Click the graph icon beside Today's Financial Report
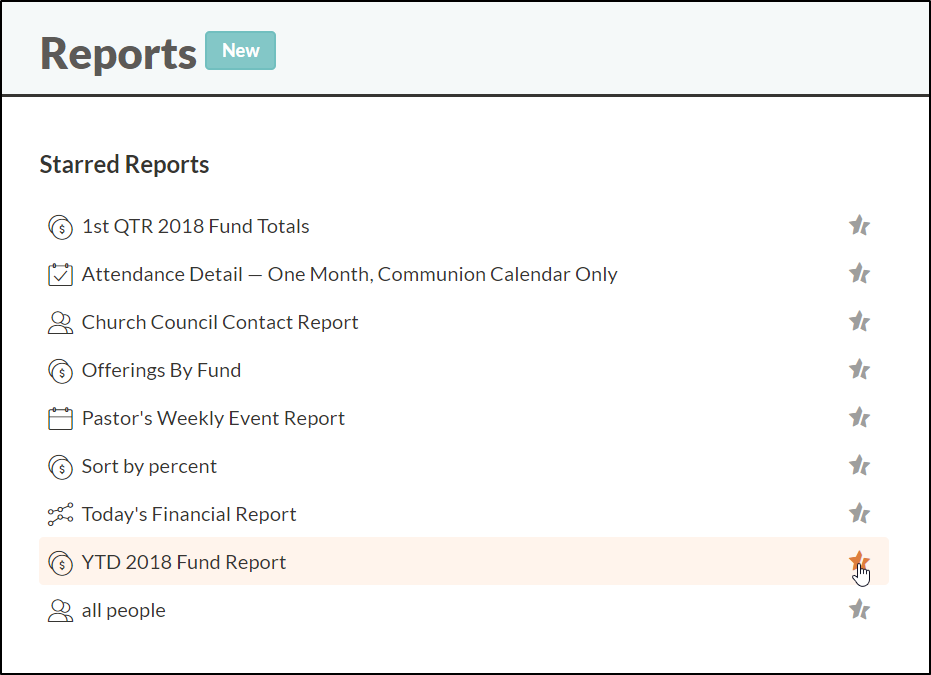The image size is (931, 675). (x=60, y=515)
